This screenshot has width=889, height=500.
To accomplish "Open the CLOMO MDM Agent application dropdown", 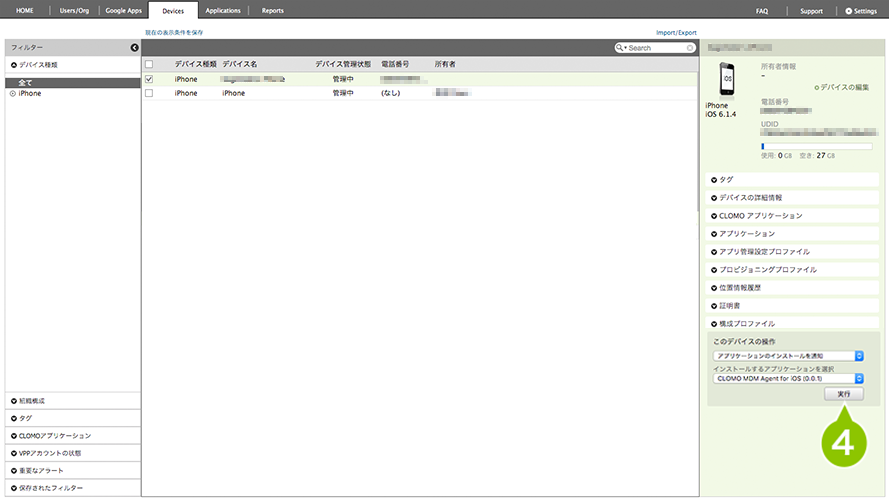I will [789, 378].
